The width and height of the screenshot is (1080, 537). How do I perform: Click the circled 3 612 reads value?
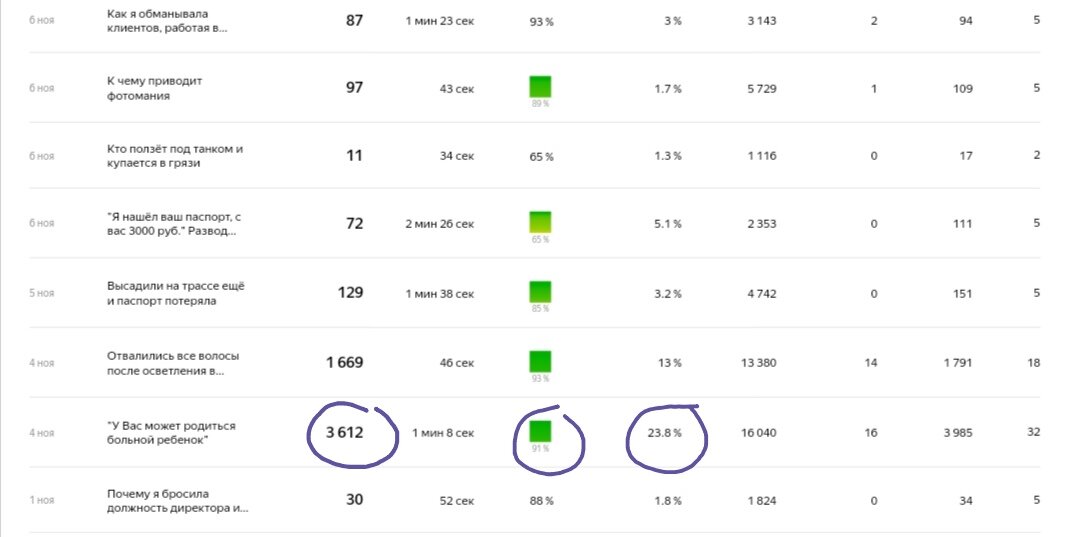click(x=344, y=432)
